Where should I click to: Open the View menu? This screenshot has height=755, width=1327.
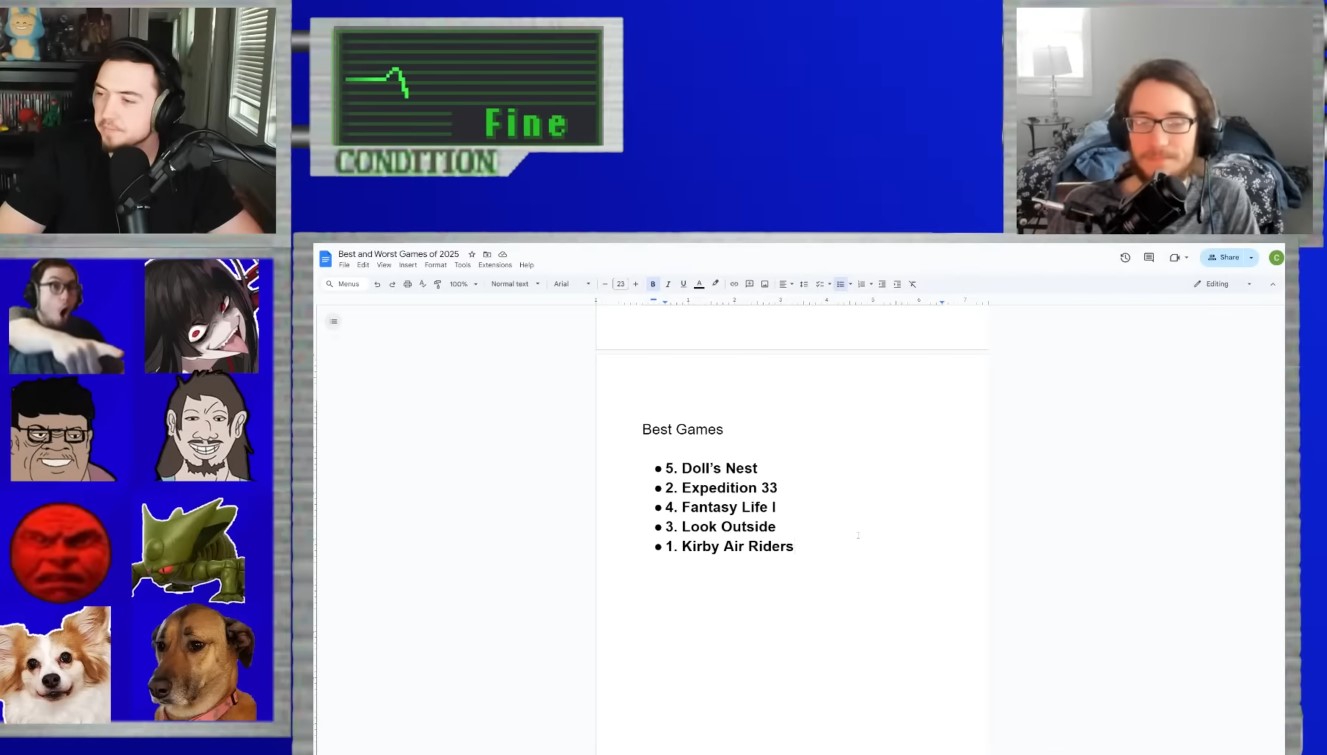click(x=384, y=266)
